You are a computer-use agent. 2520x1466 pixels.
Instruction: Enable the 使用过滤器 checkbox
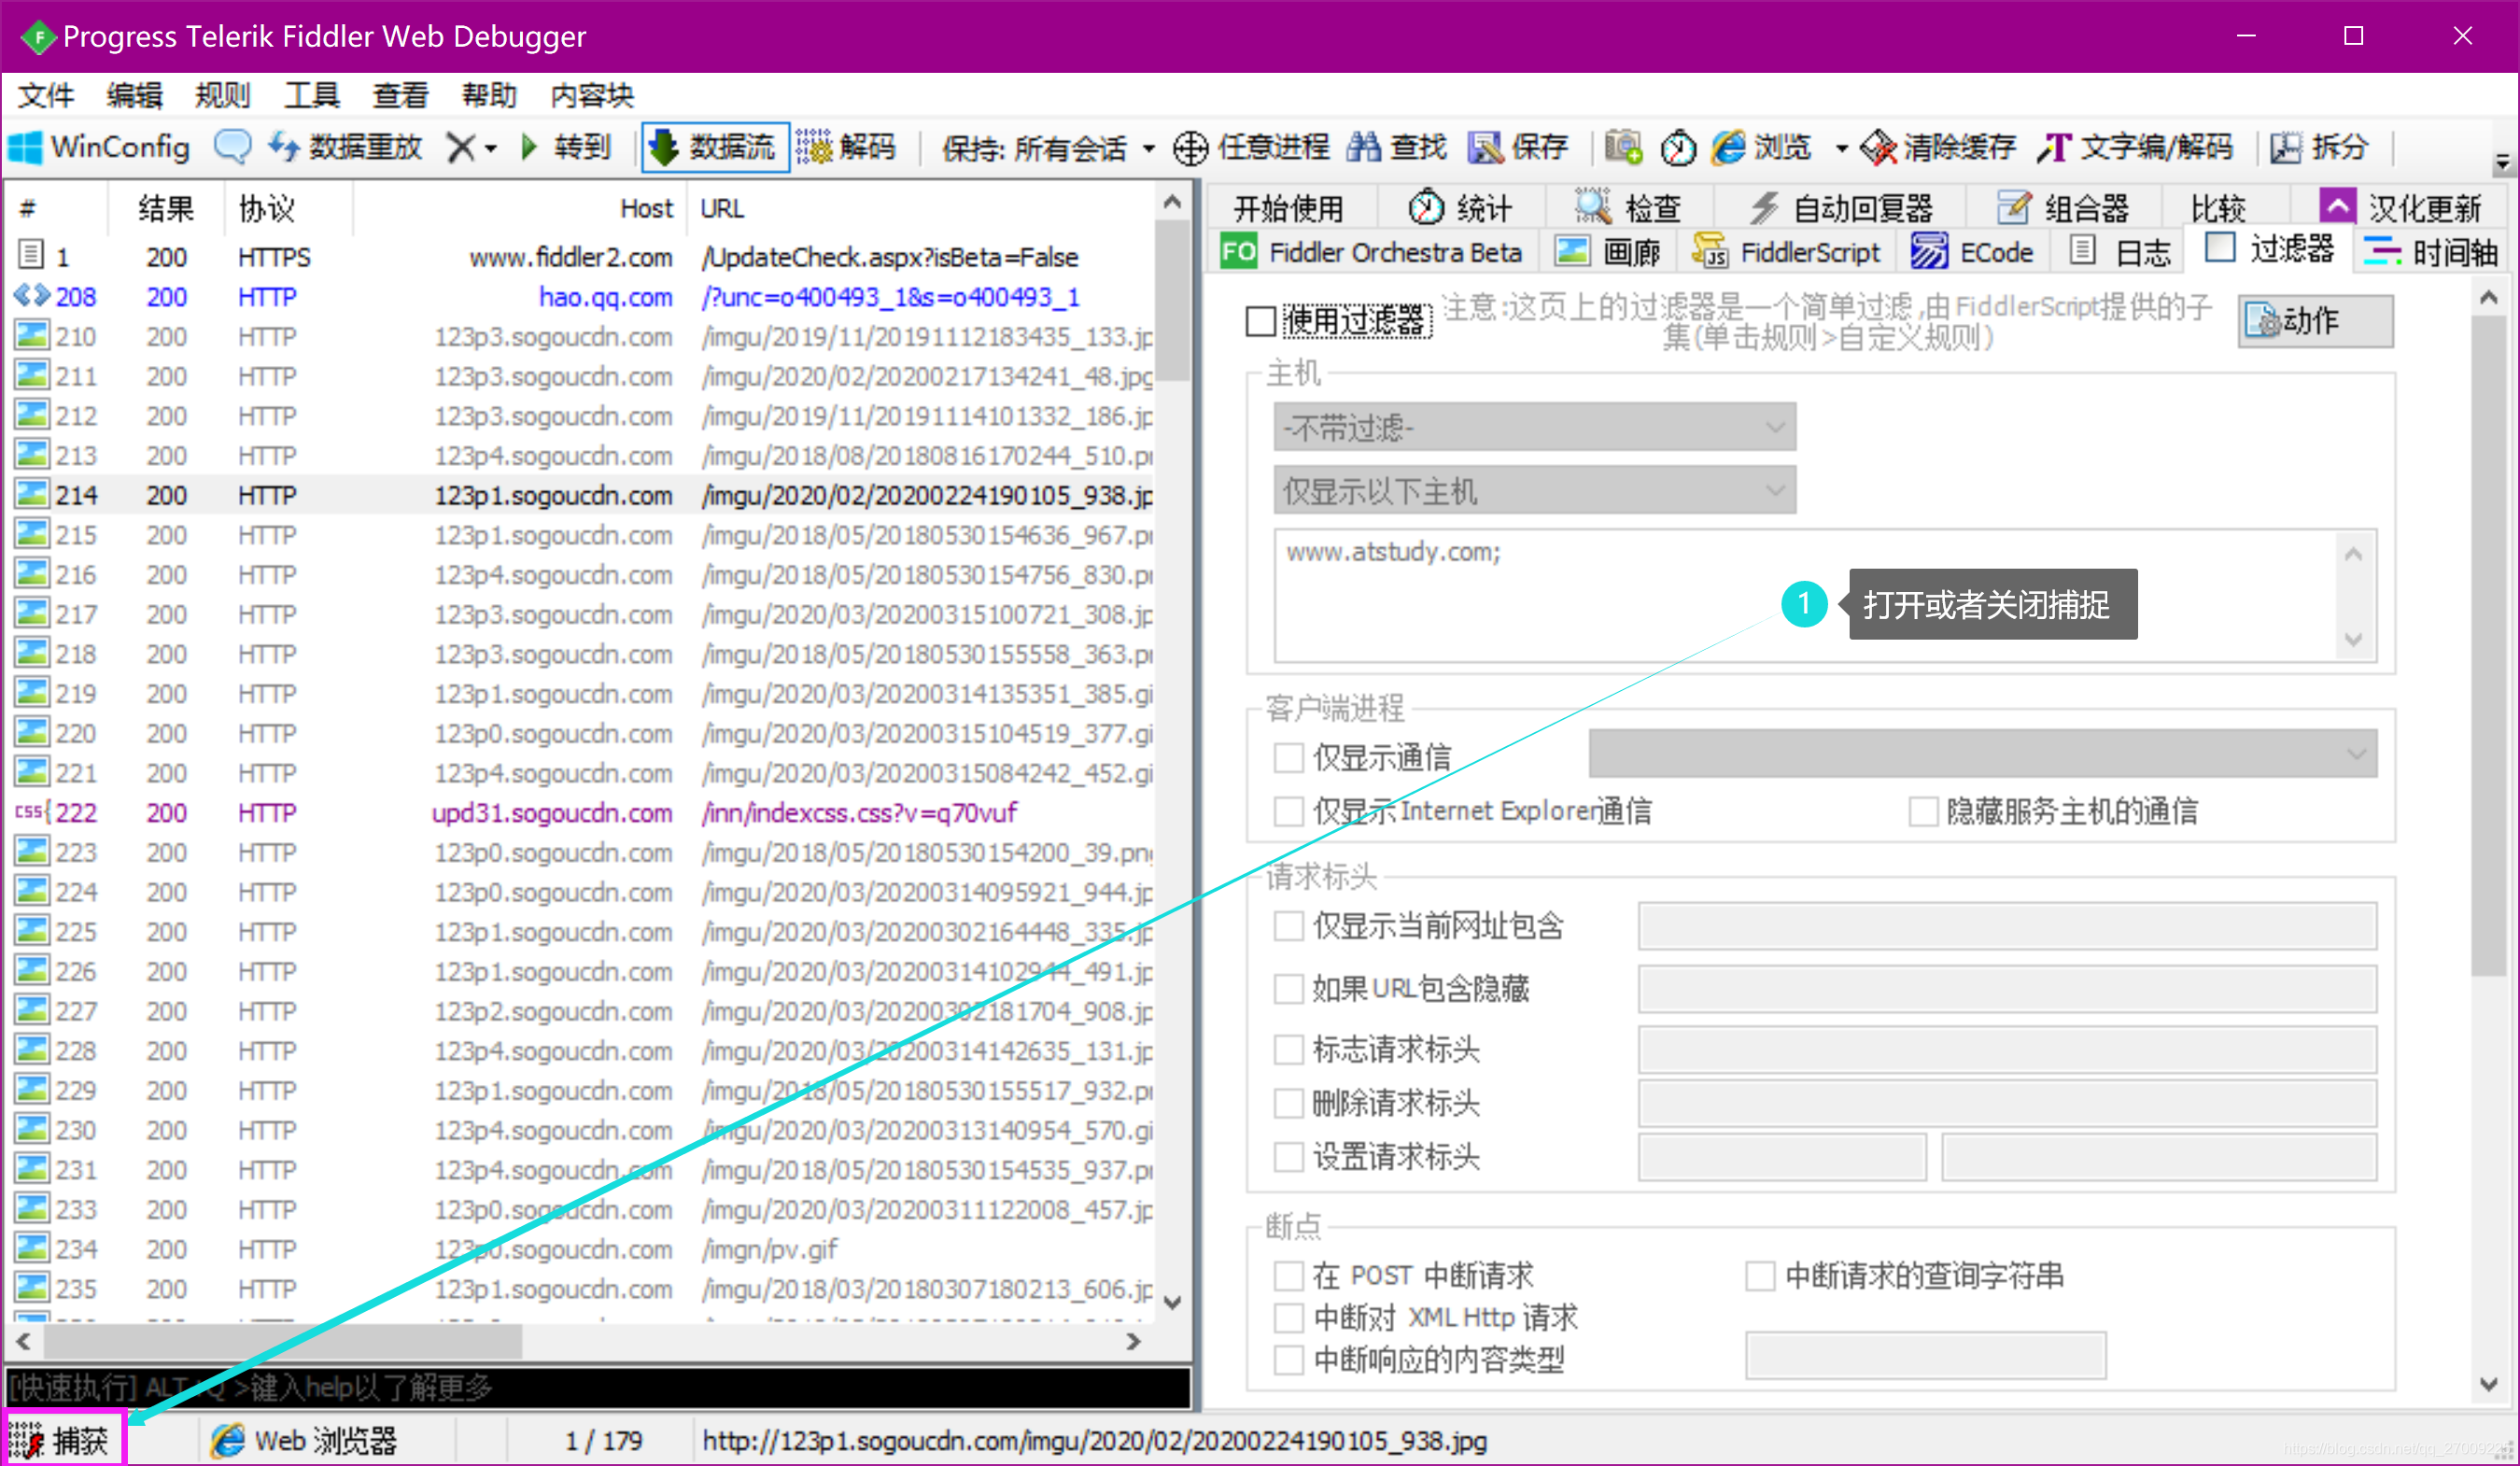click(x=1260, y=321)
